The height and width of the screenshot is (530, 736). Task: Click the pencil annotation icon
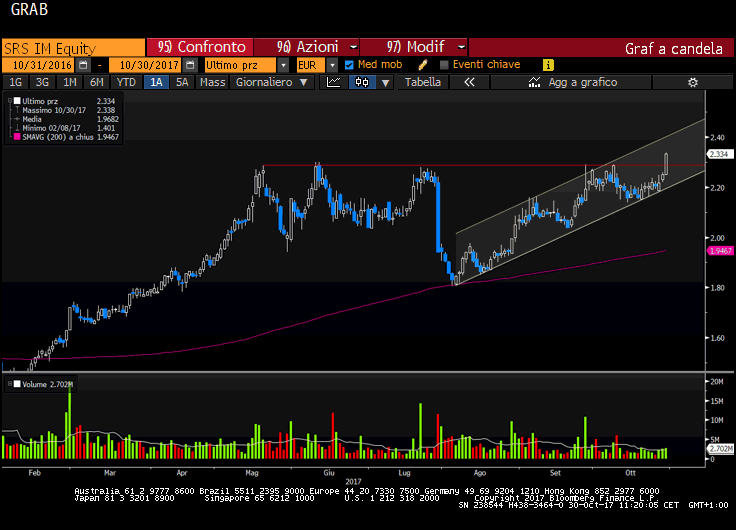(x=423, y=65)
